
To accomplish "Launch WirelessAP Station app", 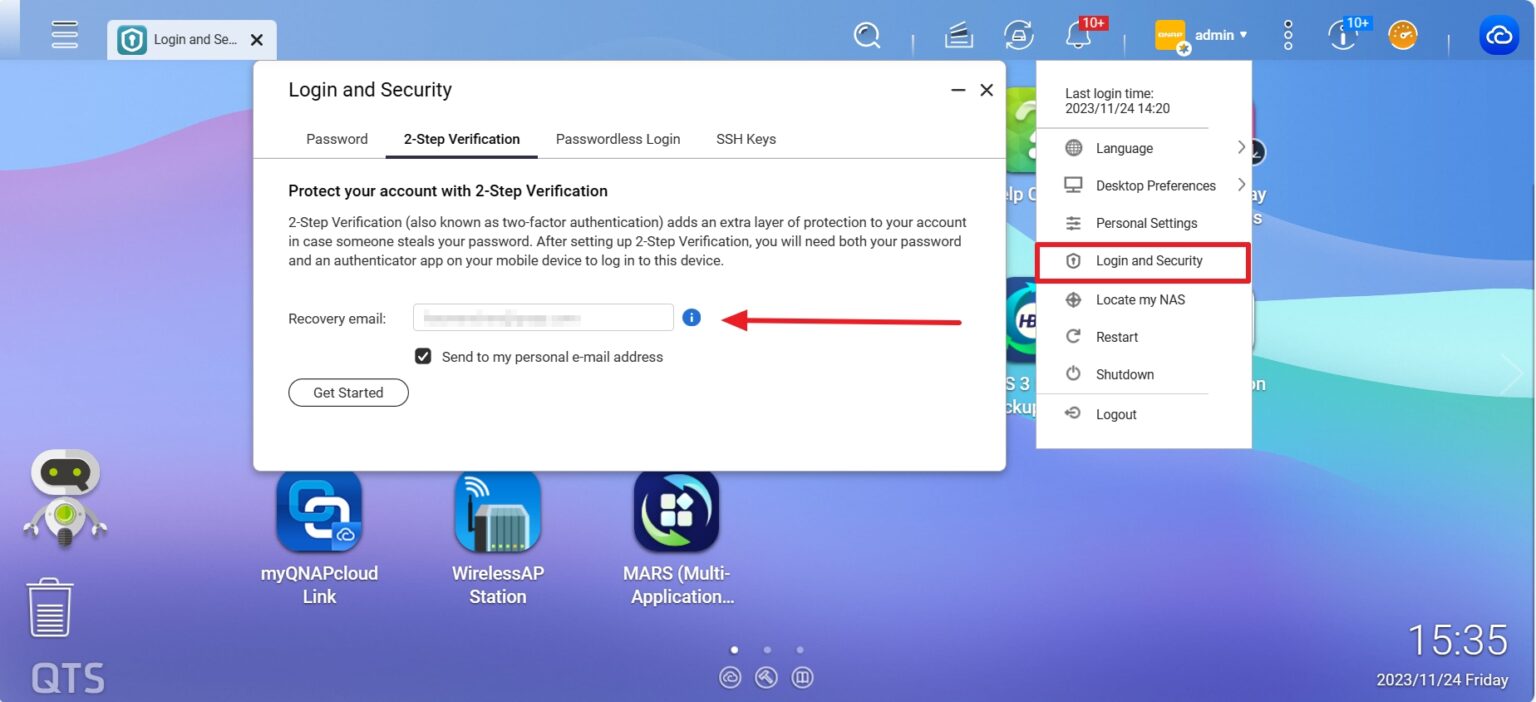I will [497, 511].
